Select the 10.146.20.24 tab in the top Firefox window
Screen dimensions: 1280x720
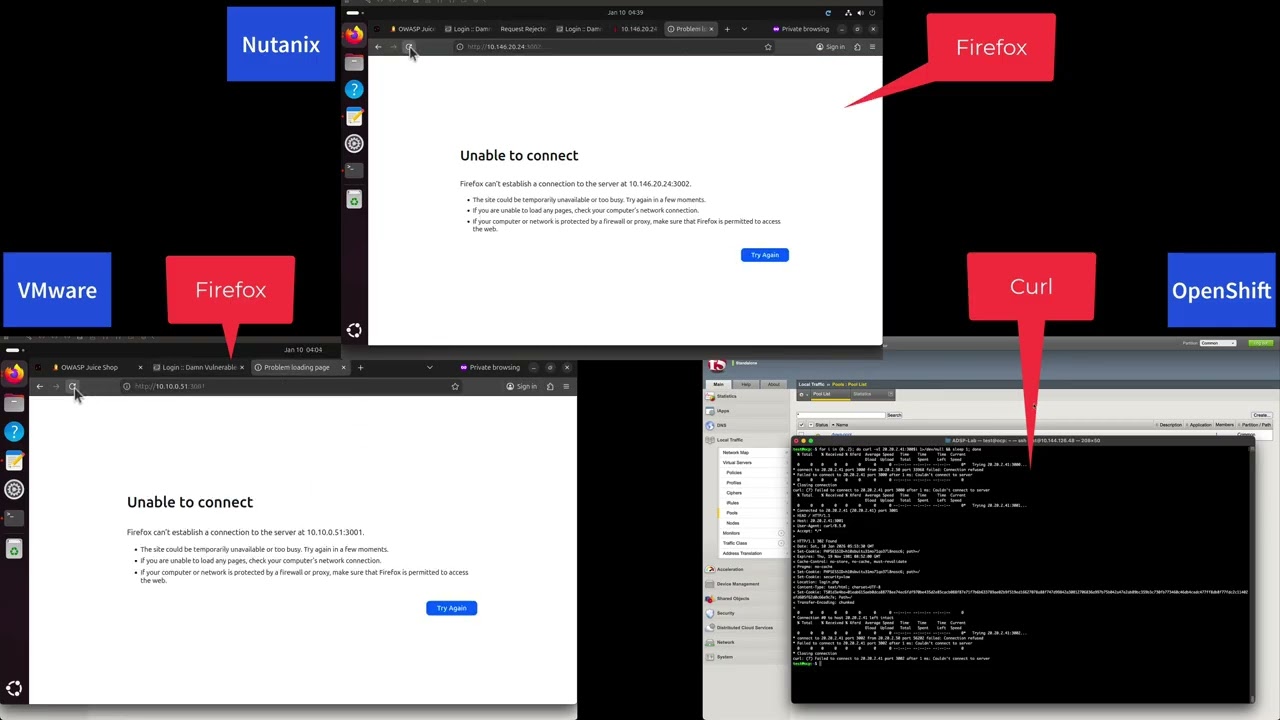(x=636, y=29)
